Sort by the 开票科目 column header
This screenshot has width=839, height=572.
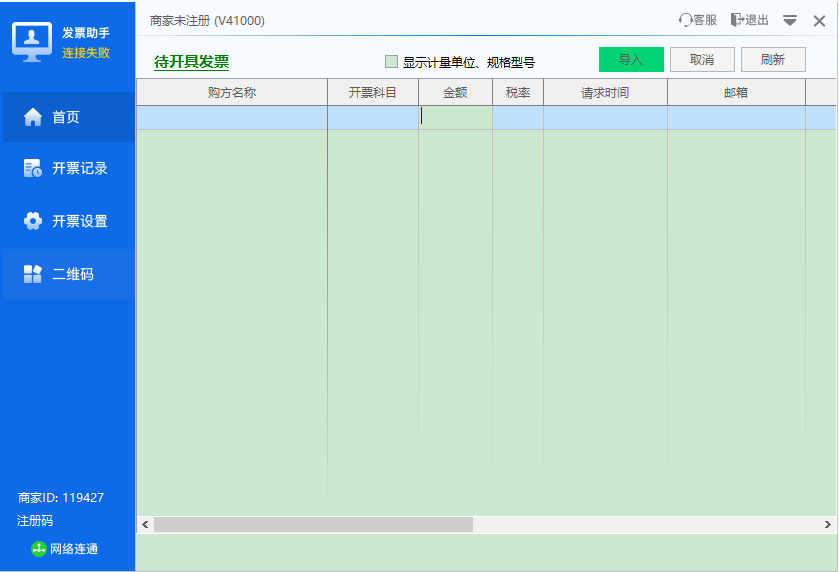click(x=372, y=92)
